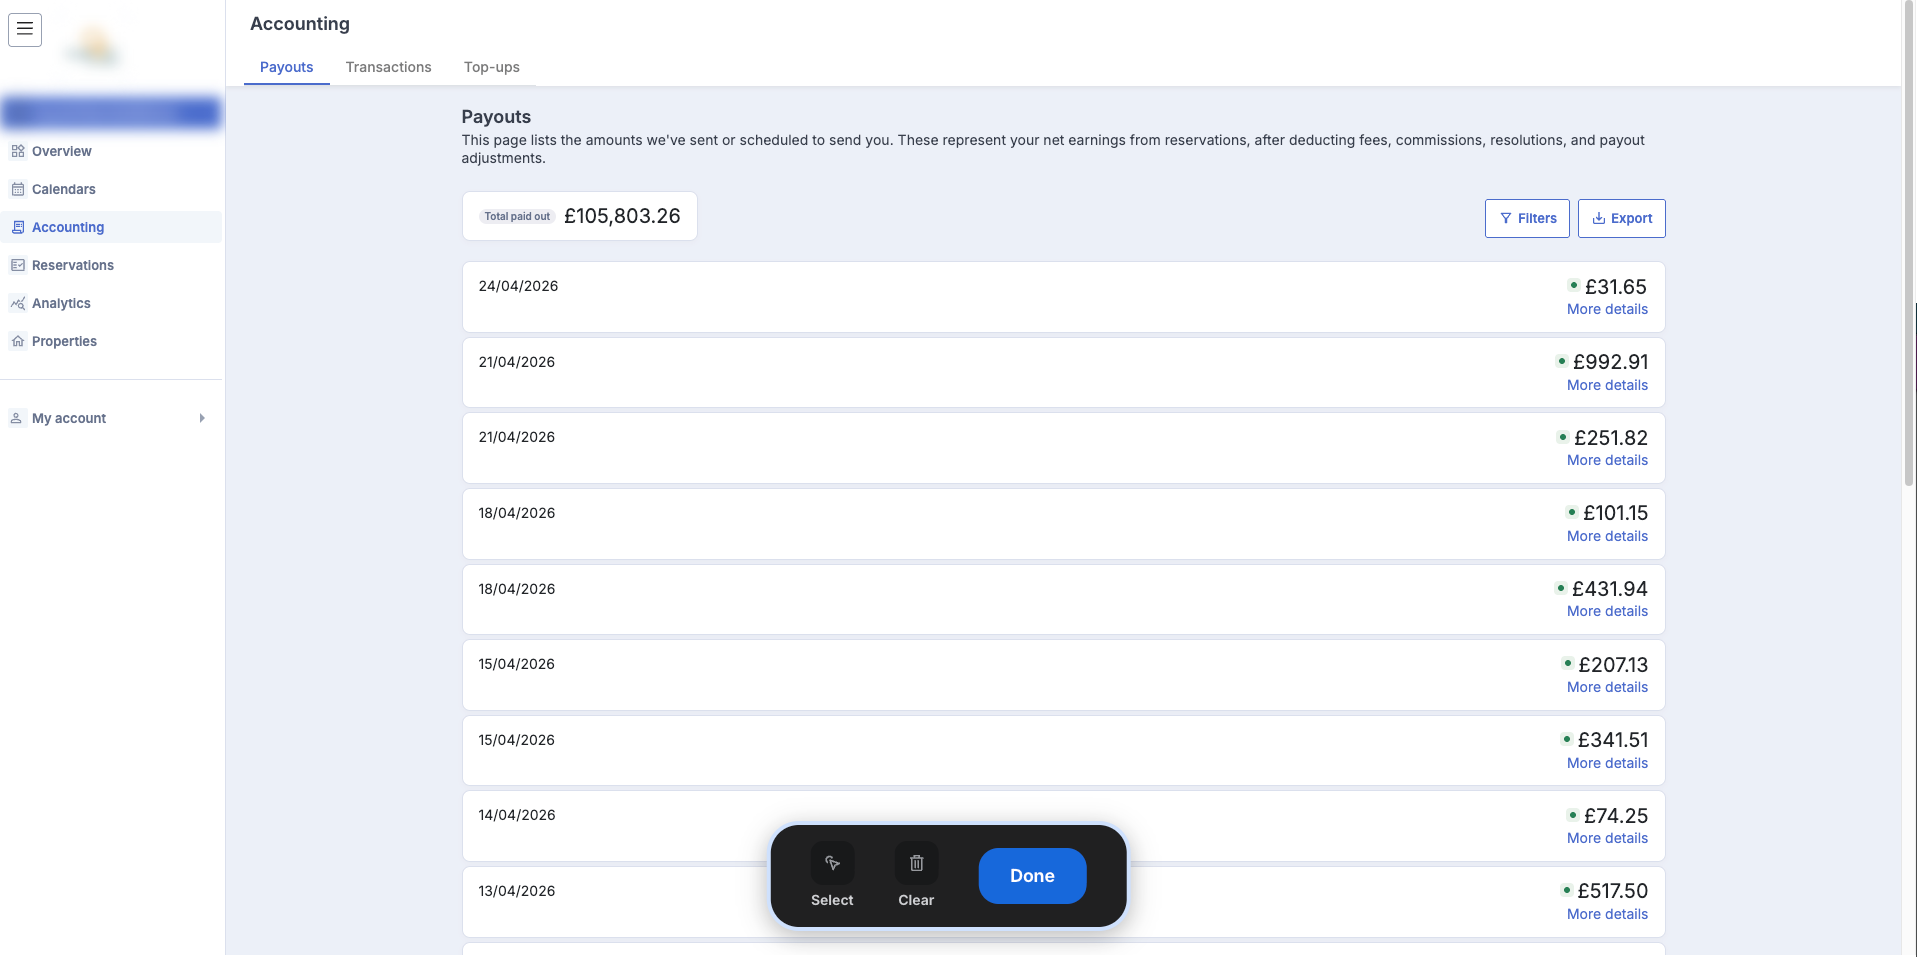Viewport: 1917px width, 957px height.
Task: Click the Properties house icon
Action: (x=17, y=341)
